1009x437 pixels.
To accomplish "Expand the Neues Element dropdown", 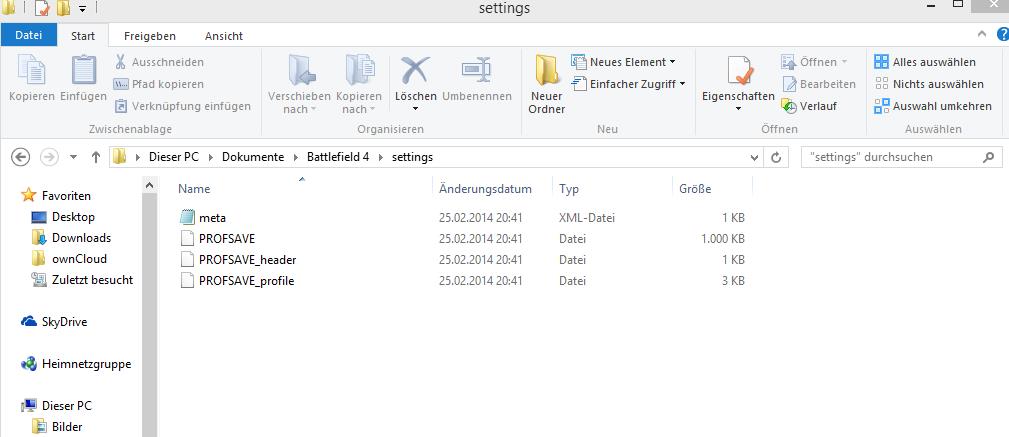I will 625,62.
